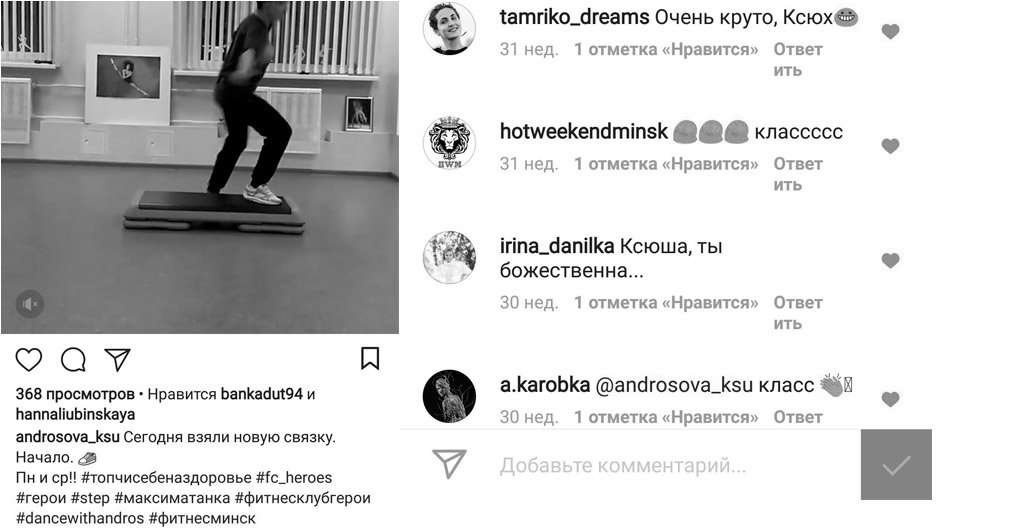Screen dimensions: 1024x532
Task: Submit comment with the checkmark button
Action: coord(896,465)
